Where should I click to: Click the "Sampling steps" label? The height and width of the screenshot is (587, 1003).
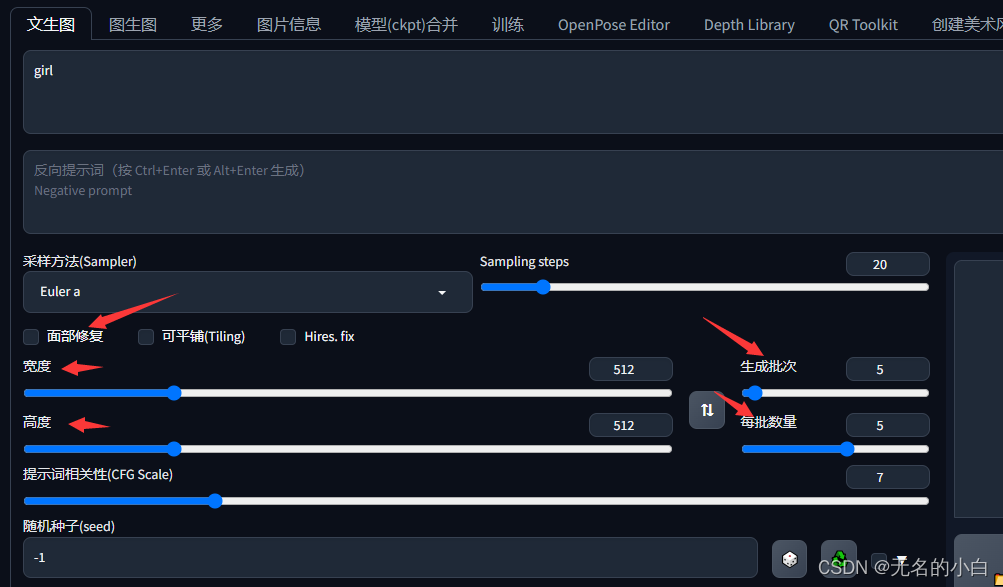pyautogui.click(x=525, y=262)
